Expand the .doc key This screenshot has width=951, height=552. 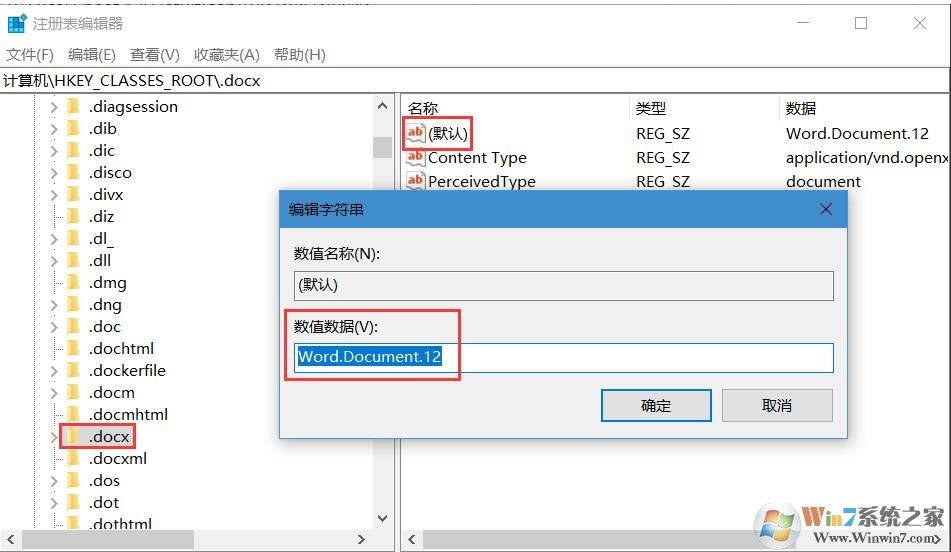(x=54, y=327)
